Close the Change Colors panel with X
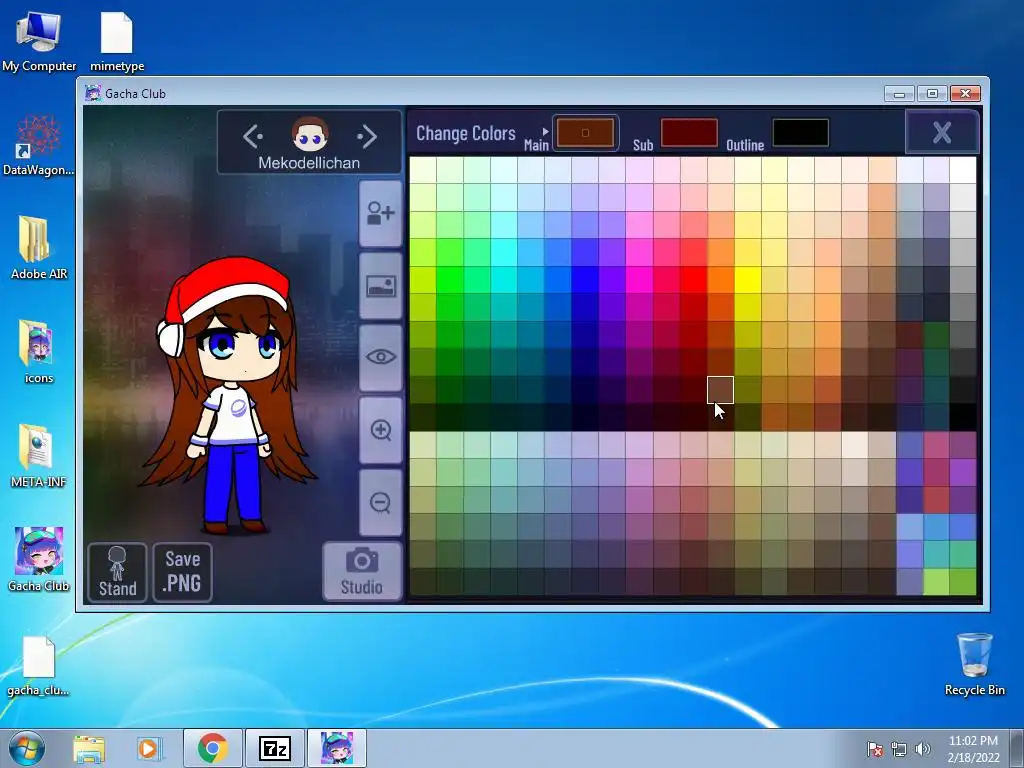This screenshot has height=768, width=1024. click(x=942, y=133)
